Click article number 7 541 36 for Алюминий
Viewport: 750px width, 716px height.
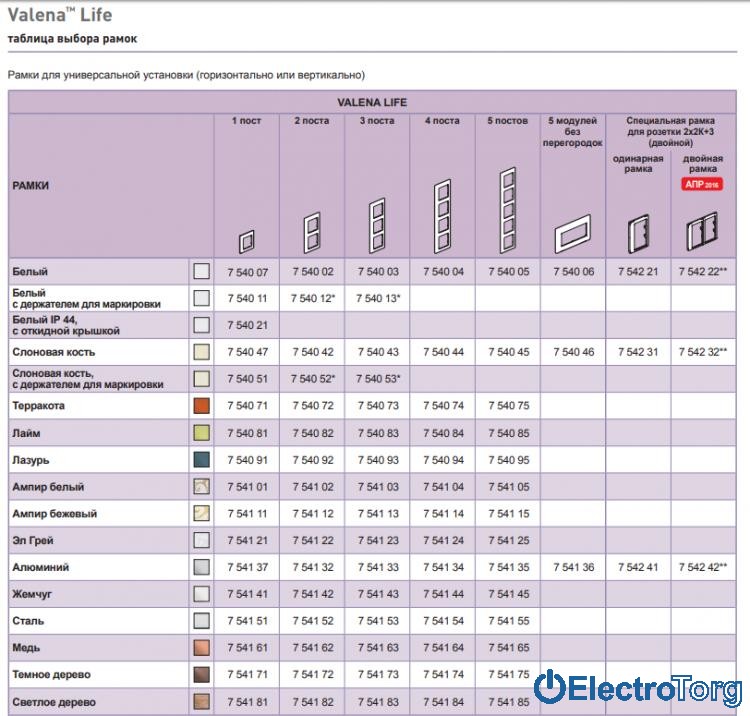tap(572, 567)
